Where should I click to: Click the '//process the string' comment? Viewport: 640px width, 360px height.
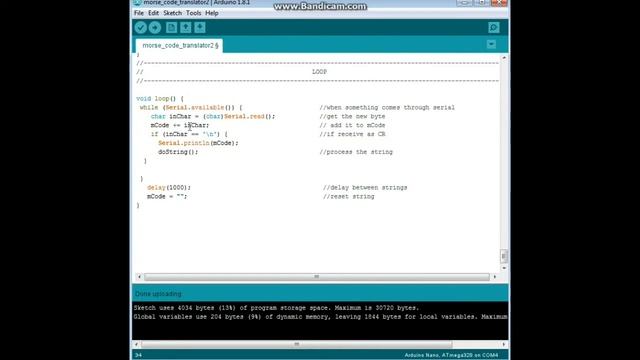point(356,152)
